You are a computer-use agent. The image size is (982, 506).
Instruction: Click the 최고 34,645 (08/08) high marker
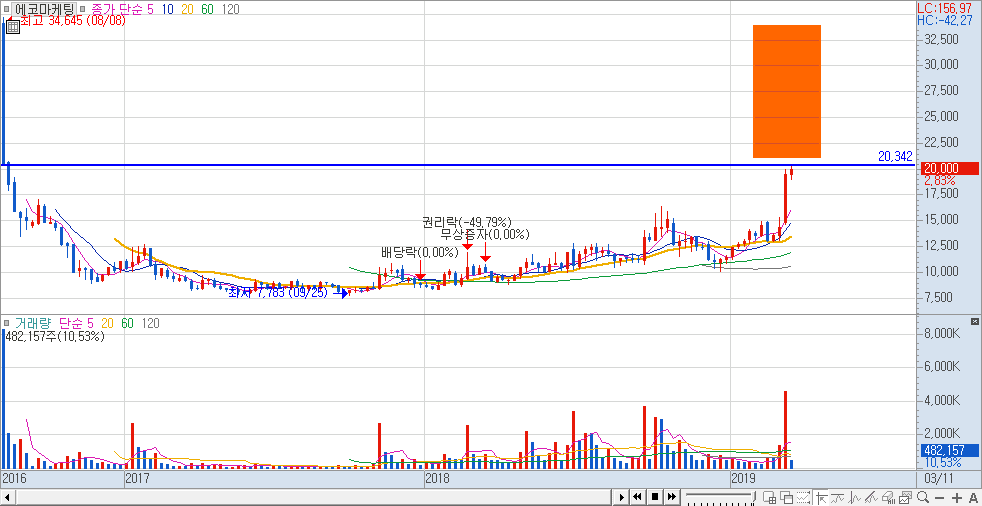click(72, 21)
